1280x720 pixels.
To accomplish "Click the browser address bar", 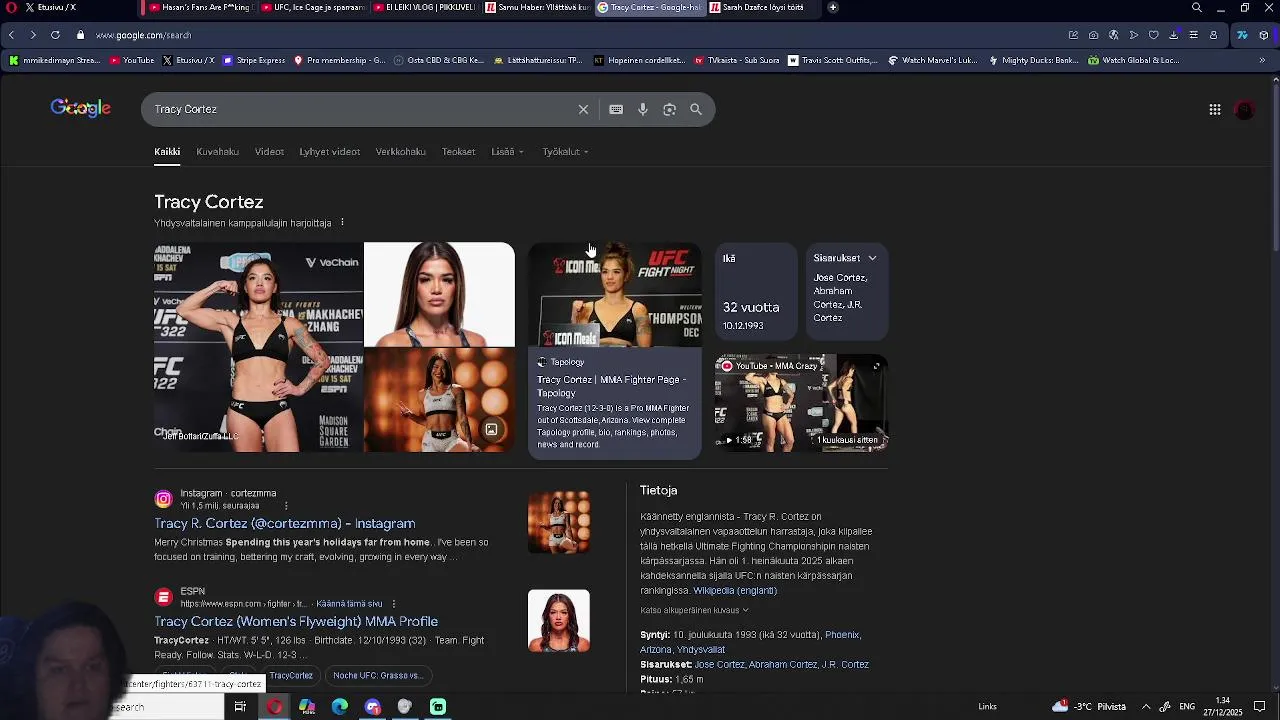I will tap(570, 35).
